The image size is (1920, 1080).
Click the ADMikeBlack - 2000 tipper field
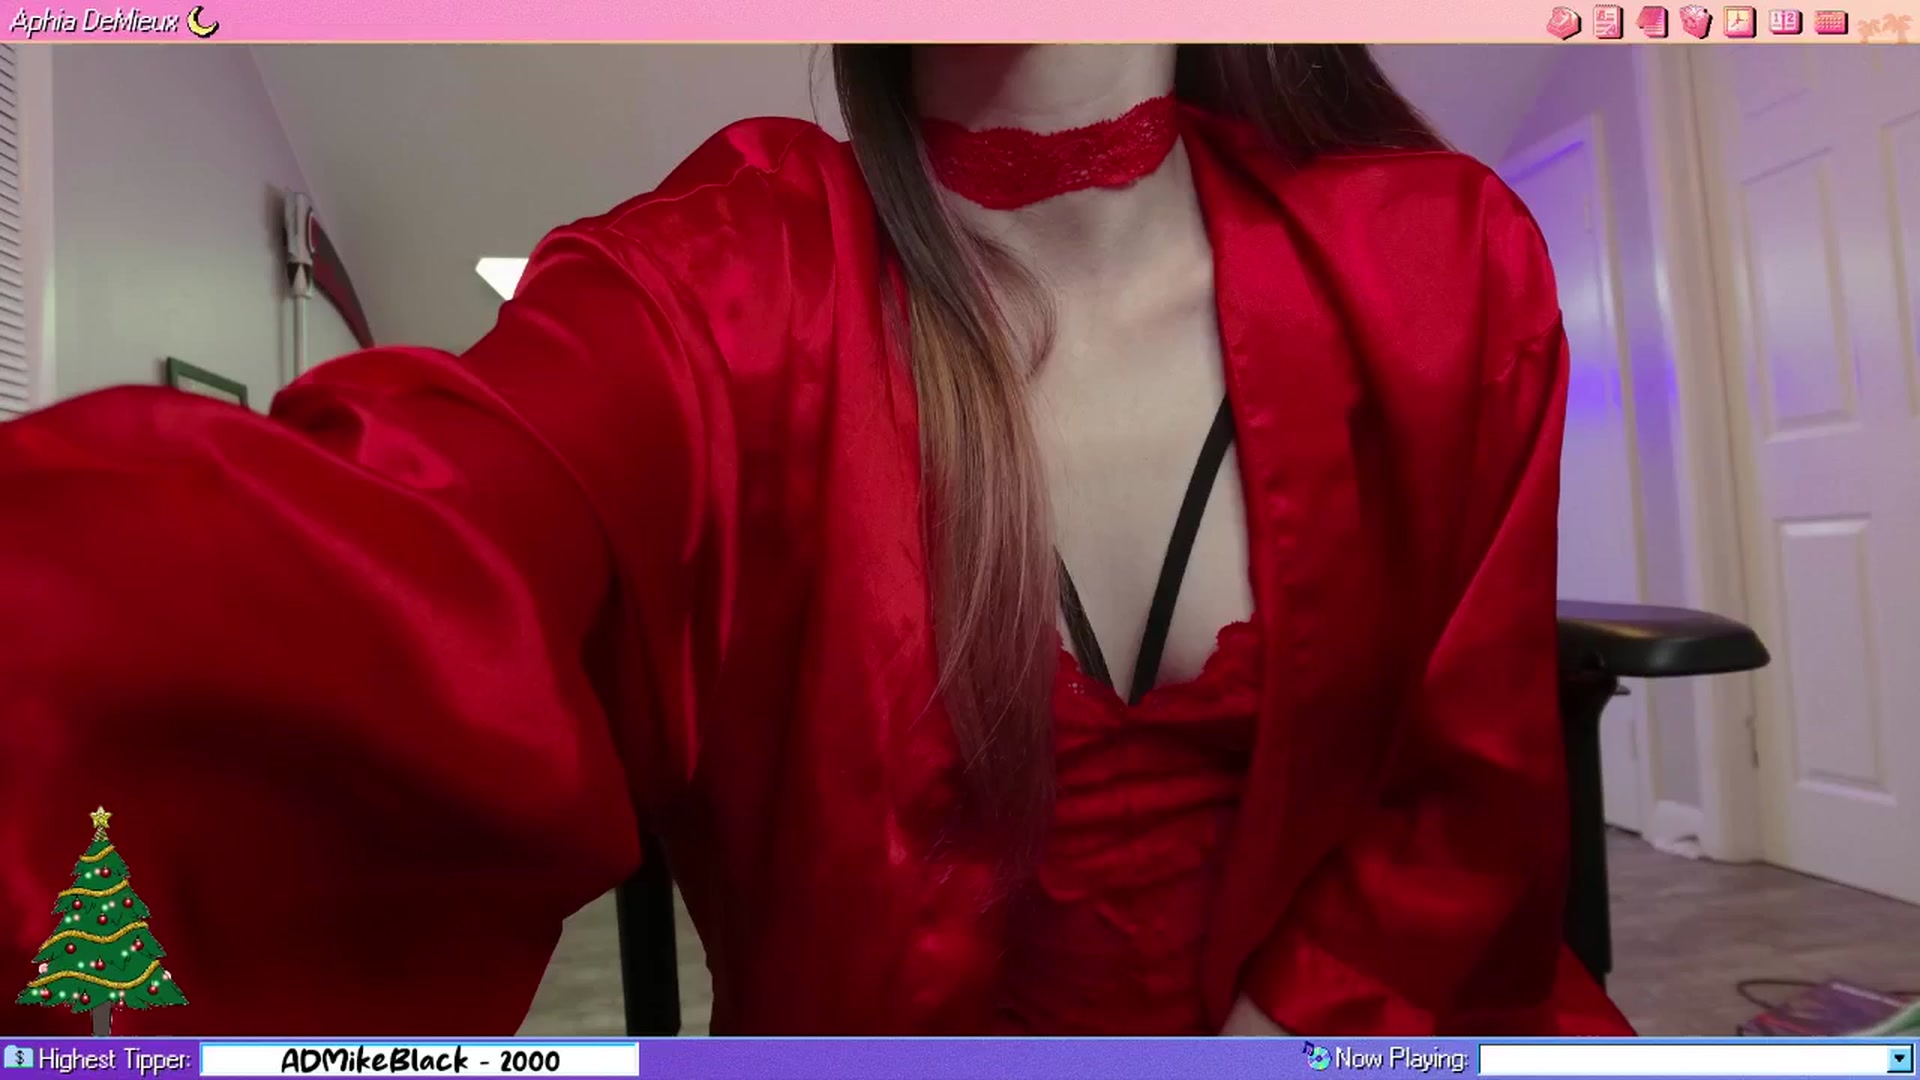click(x=420, y=1060)
